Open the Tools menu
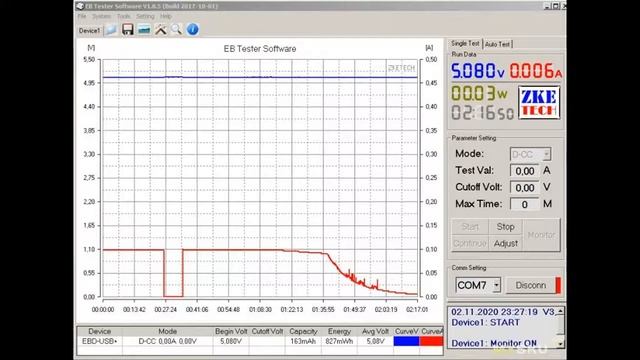The width and height of the screenshot is (640, 360). point(123,16)
